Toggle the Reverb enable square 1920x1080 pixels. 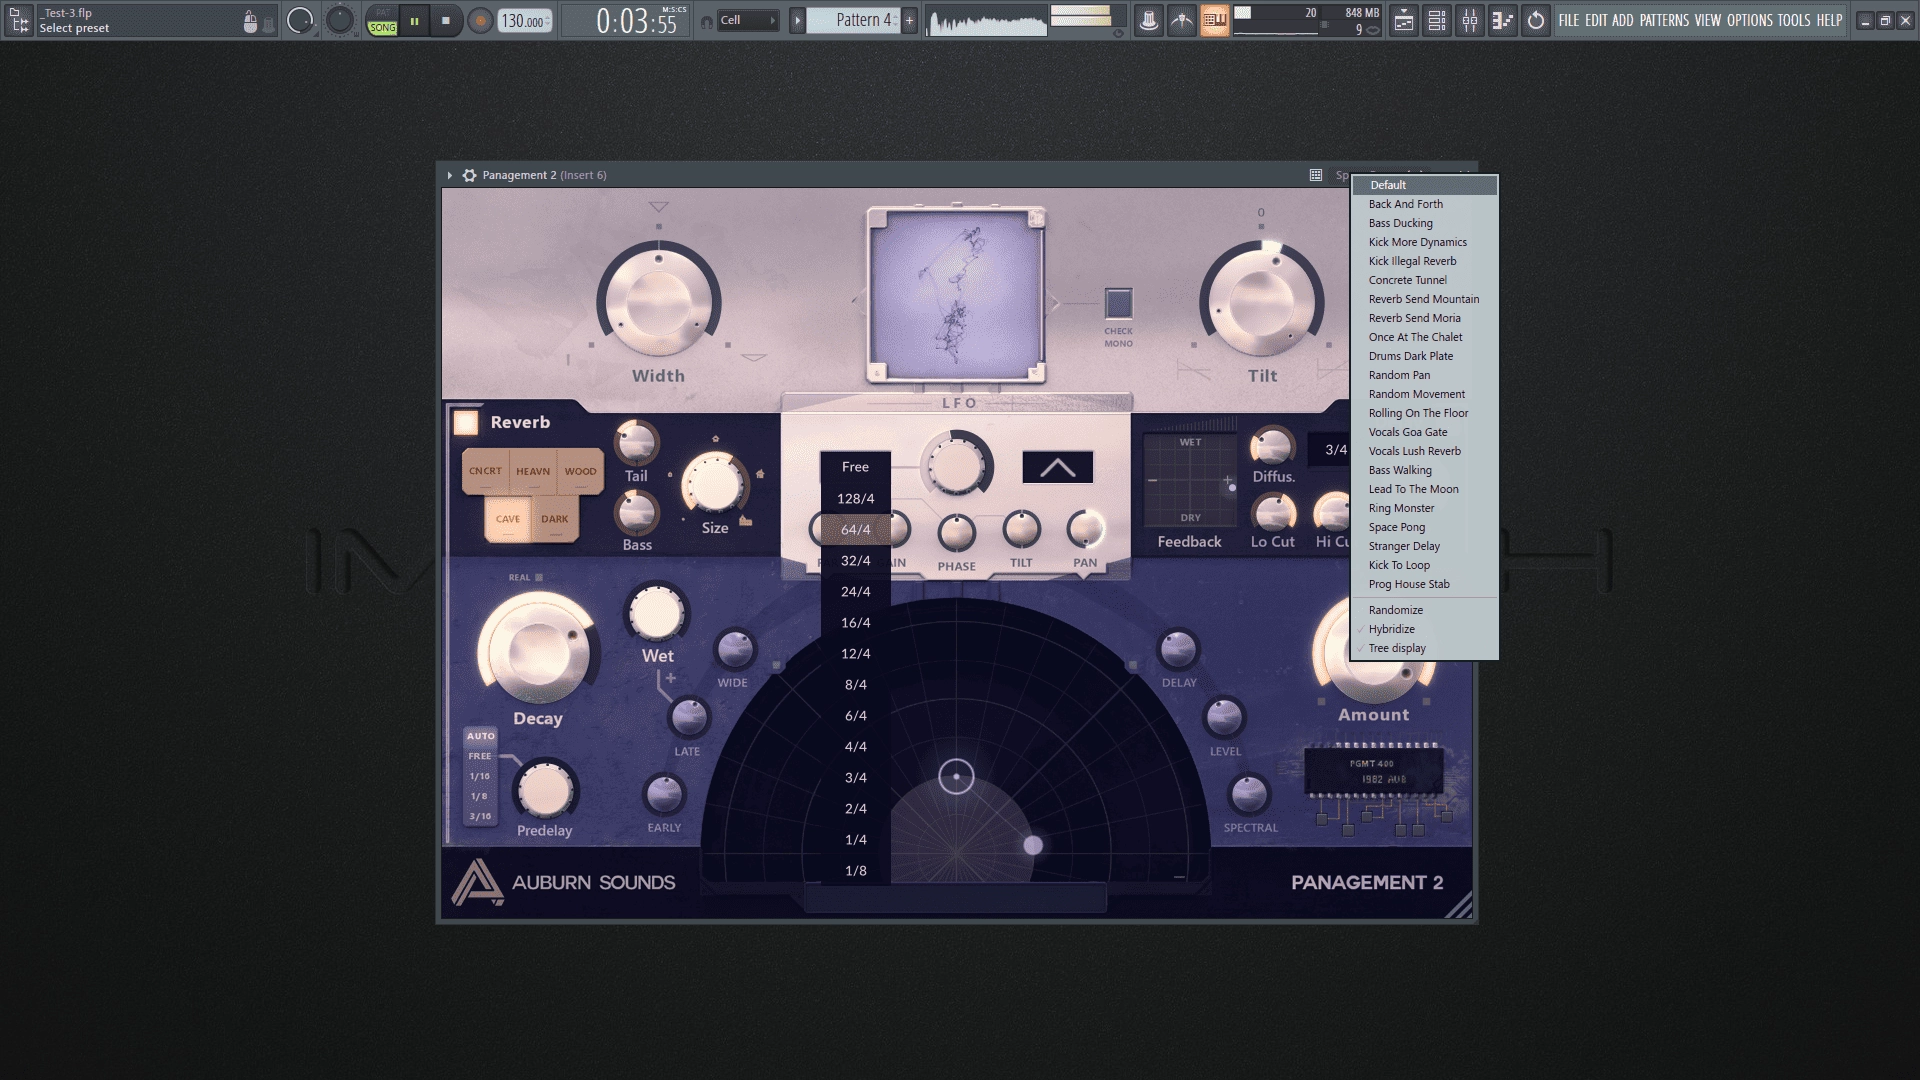466,422
